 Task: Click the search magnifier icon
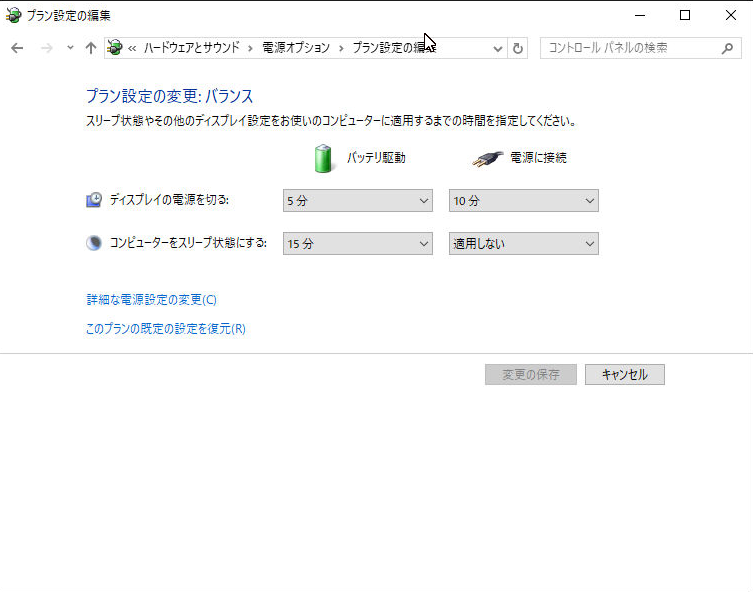[x=728, y=48]
